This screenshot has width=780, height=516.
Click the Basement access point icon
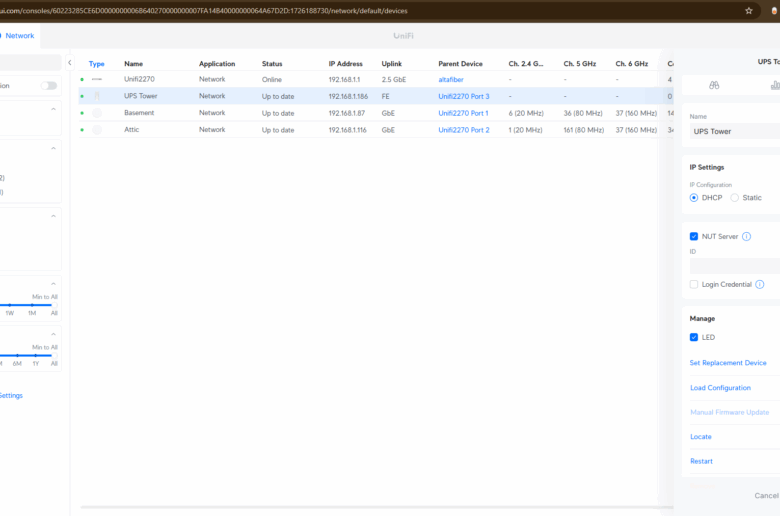click(x=97, y=113)
